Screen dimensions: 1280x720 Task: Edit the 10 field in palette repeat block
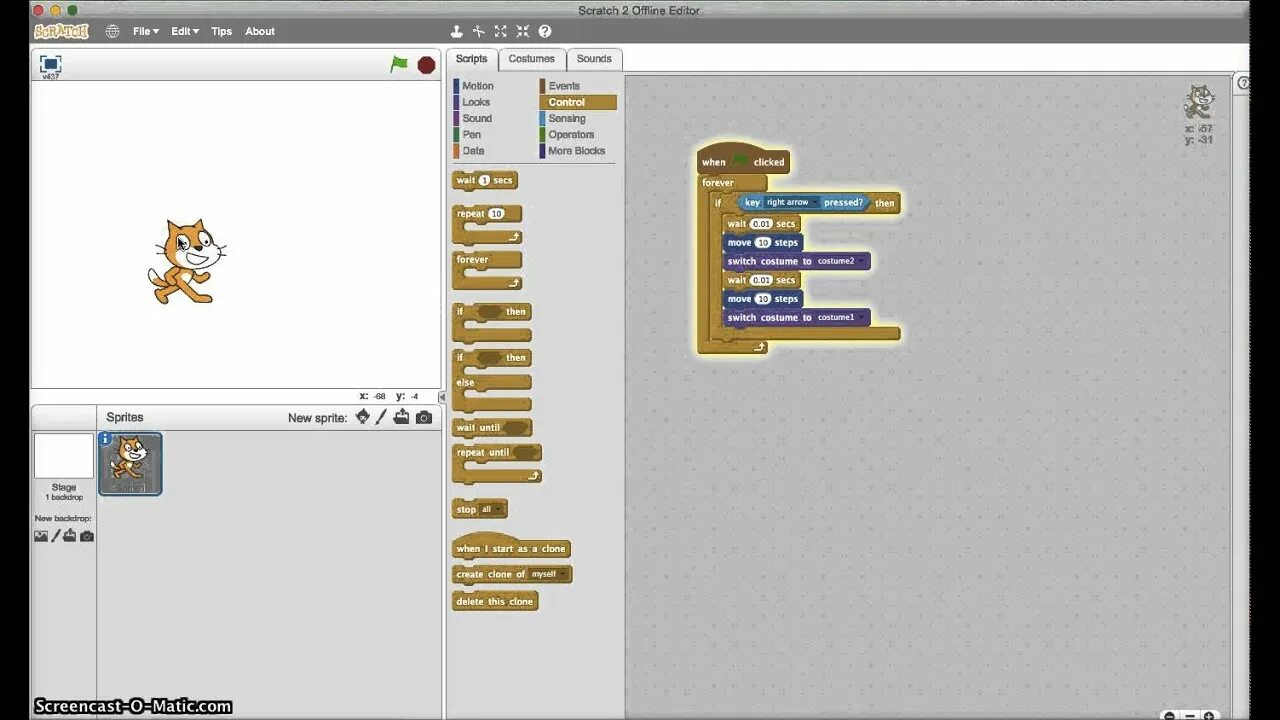tap(496, 214)
